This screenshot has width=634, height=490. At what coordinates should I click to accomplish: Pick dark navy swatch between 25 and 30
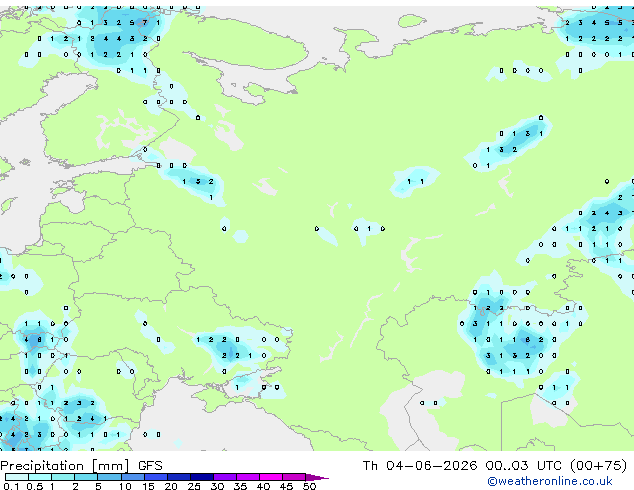202,477
